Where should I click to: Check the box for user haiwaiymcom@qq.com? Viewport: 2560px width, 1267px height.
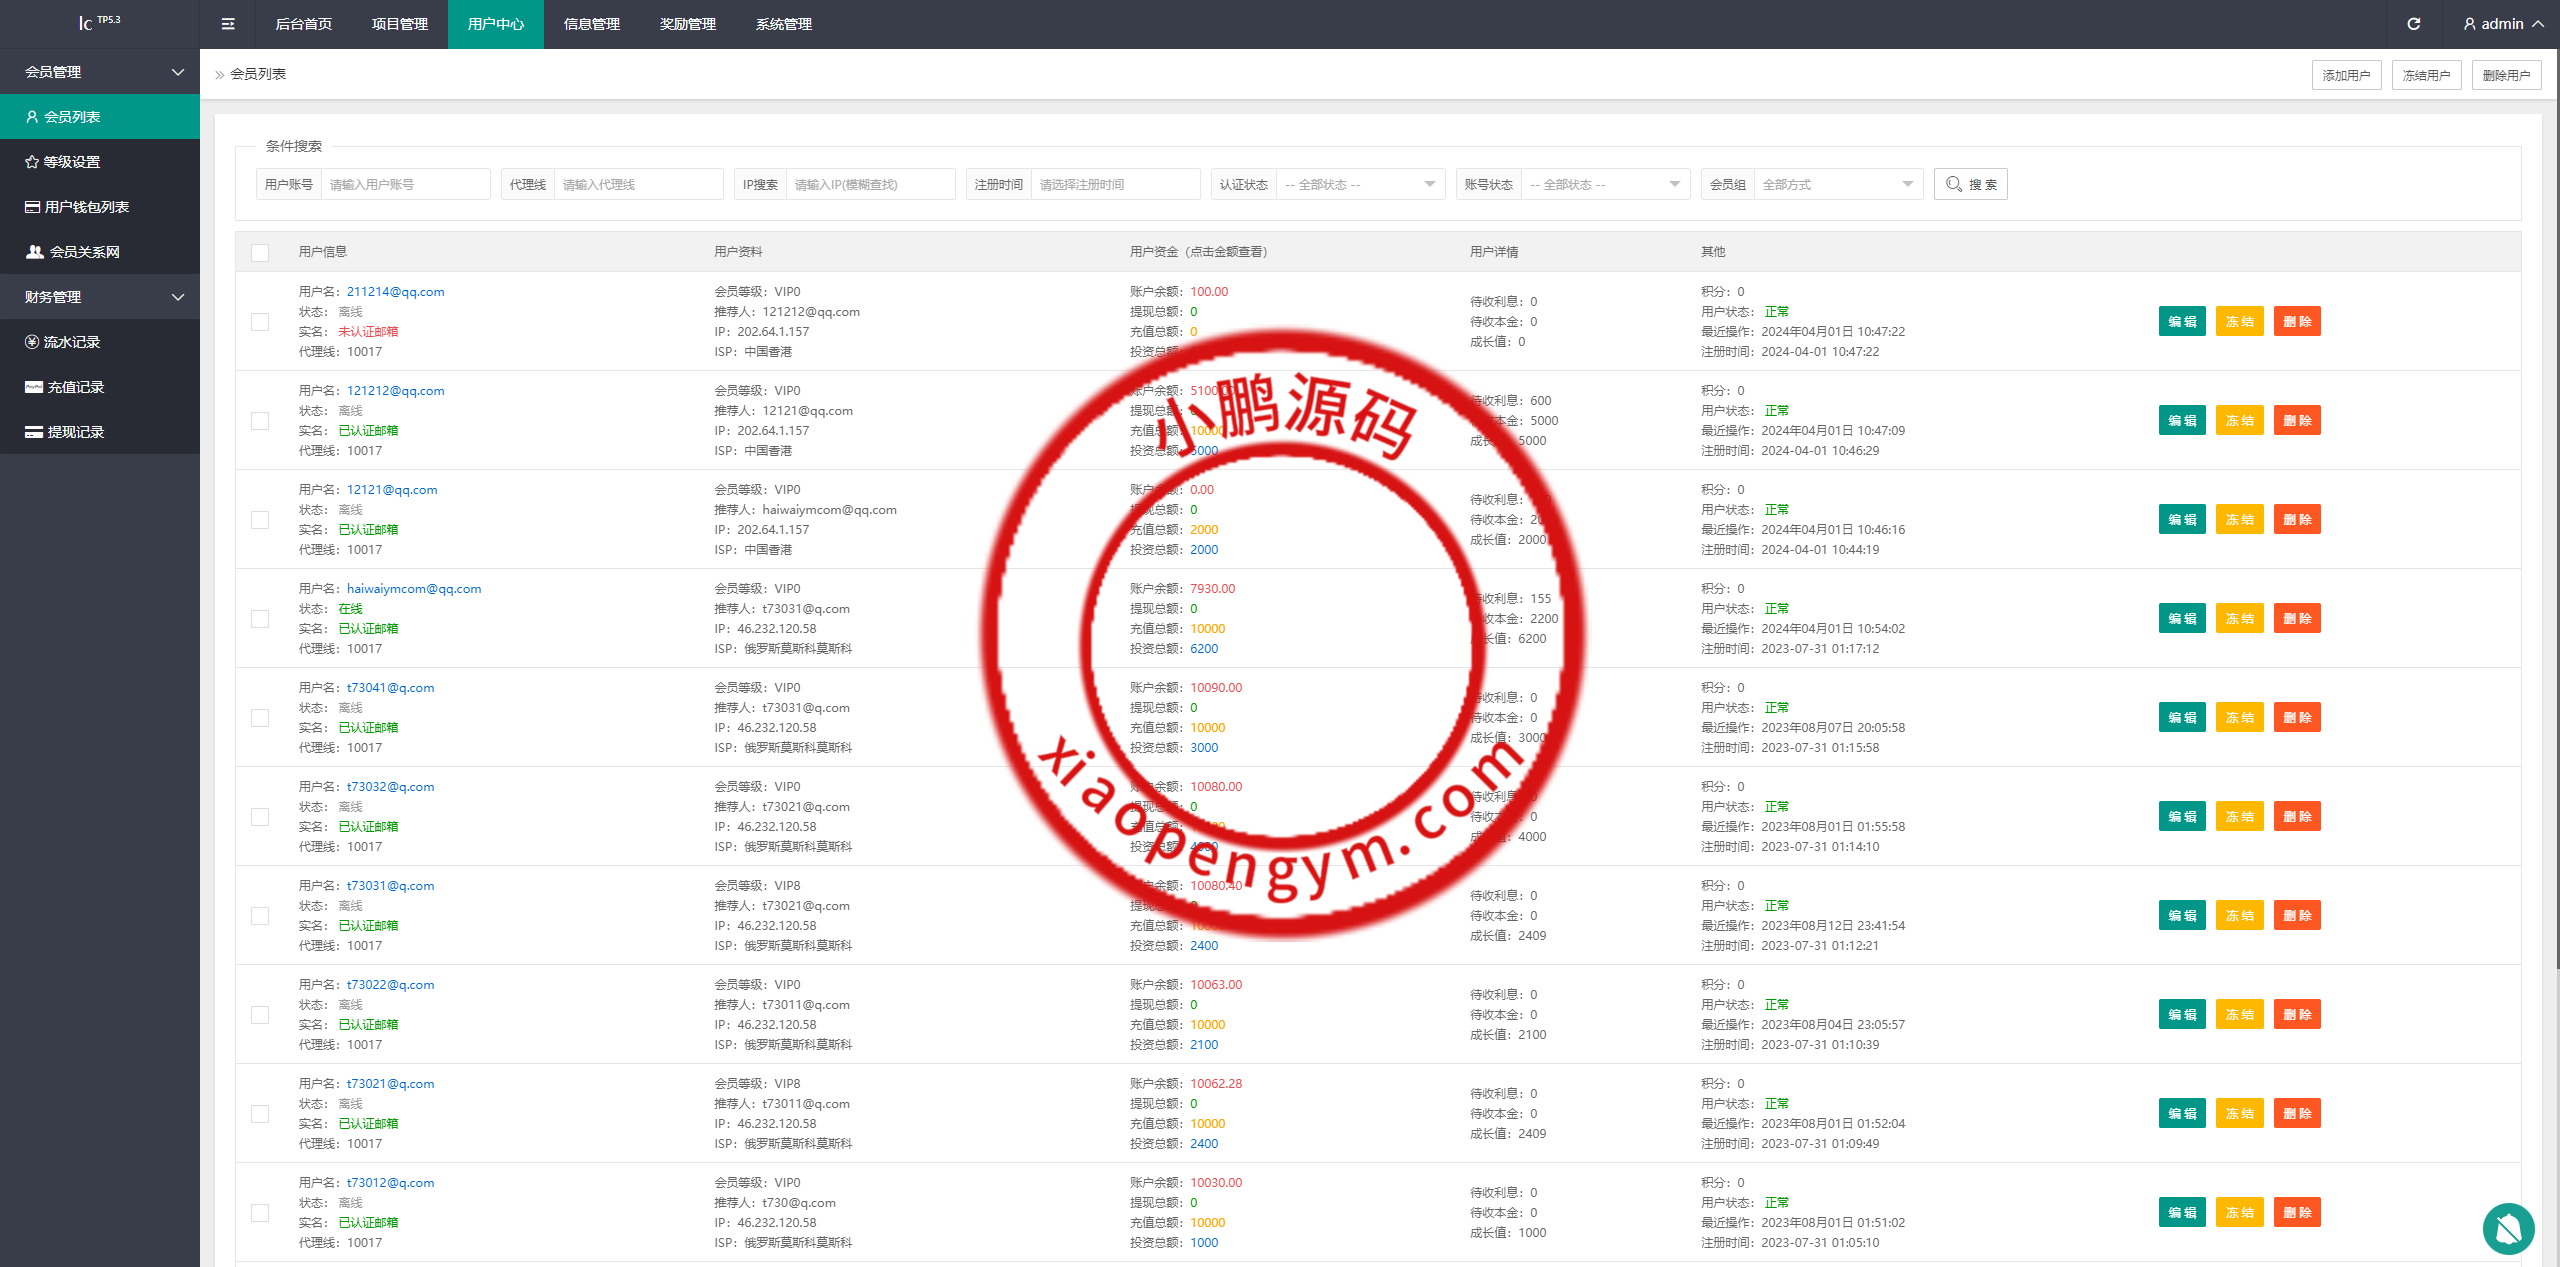pyautogui.click(x=260, y=619)
